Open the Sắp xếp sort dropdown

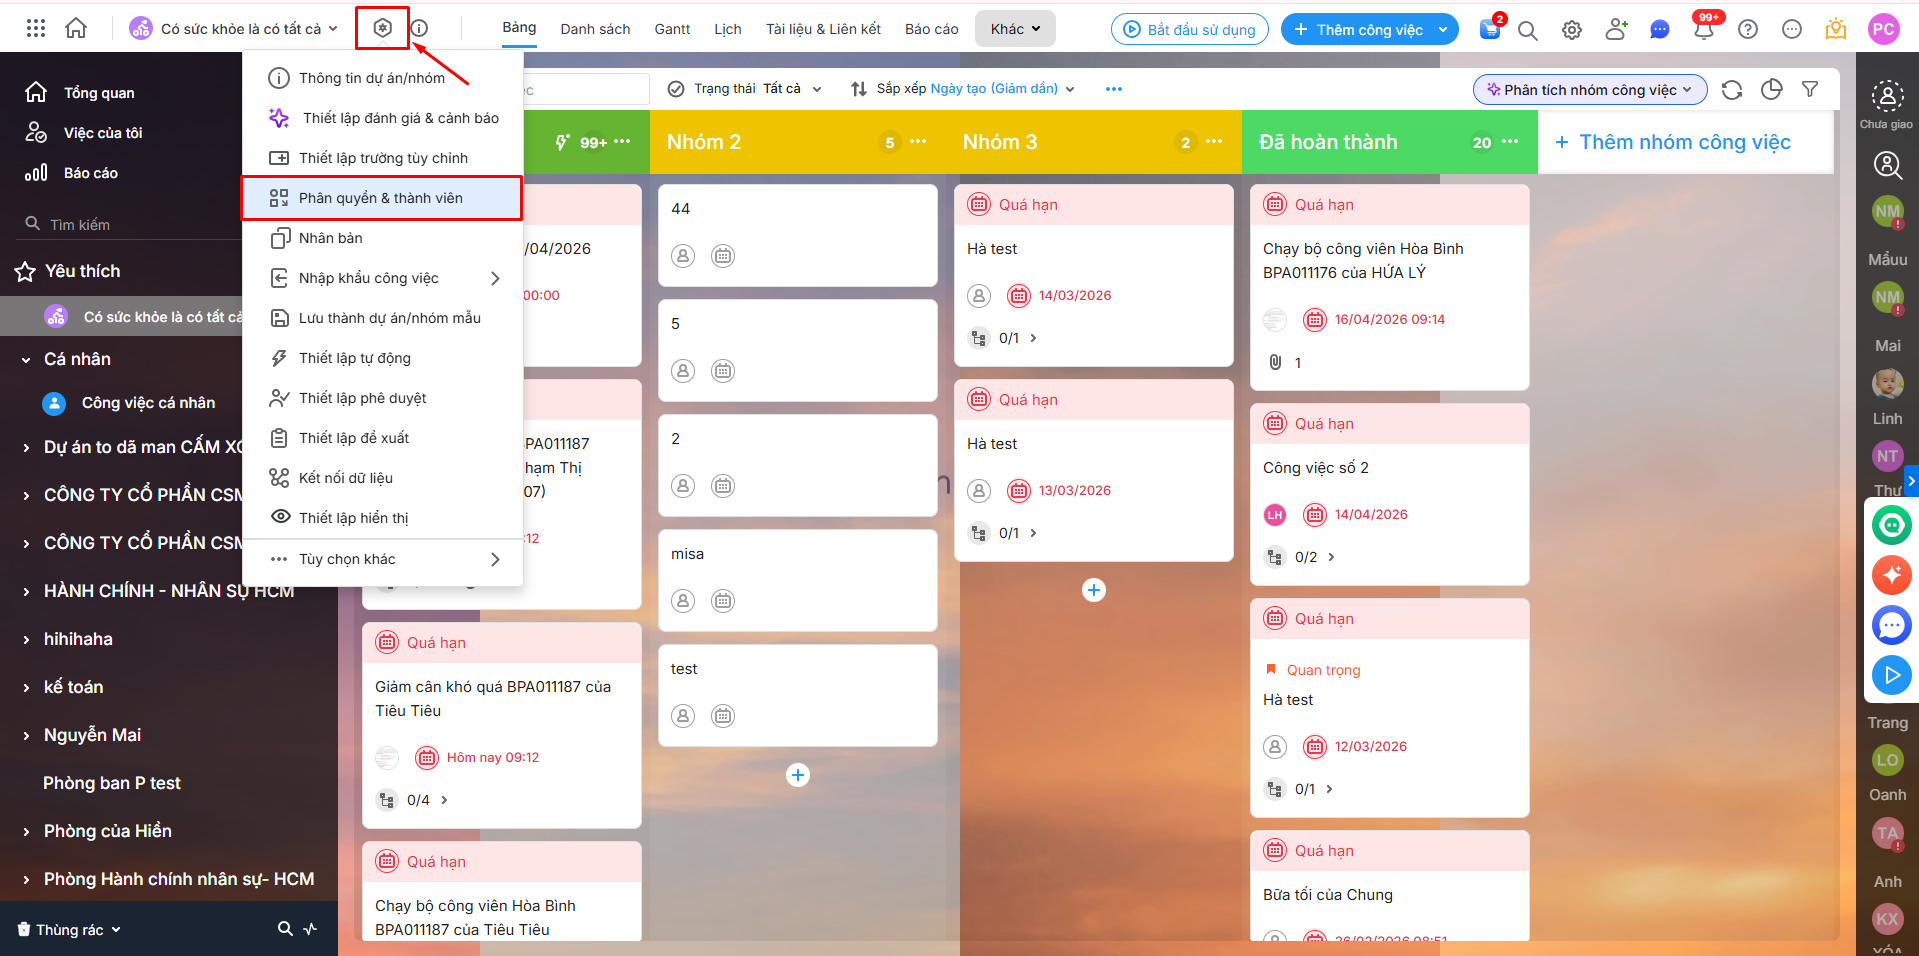click(x=963, y=89)
